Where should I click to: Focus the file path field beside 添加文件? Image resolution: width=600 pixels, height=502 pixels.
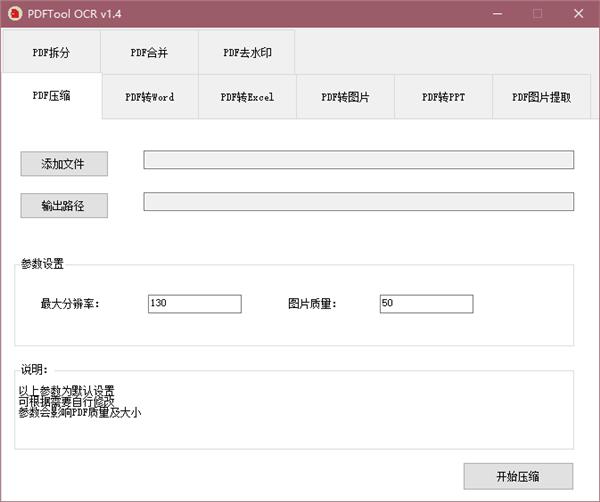[358, 160]
